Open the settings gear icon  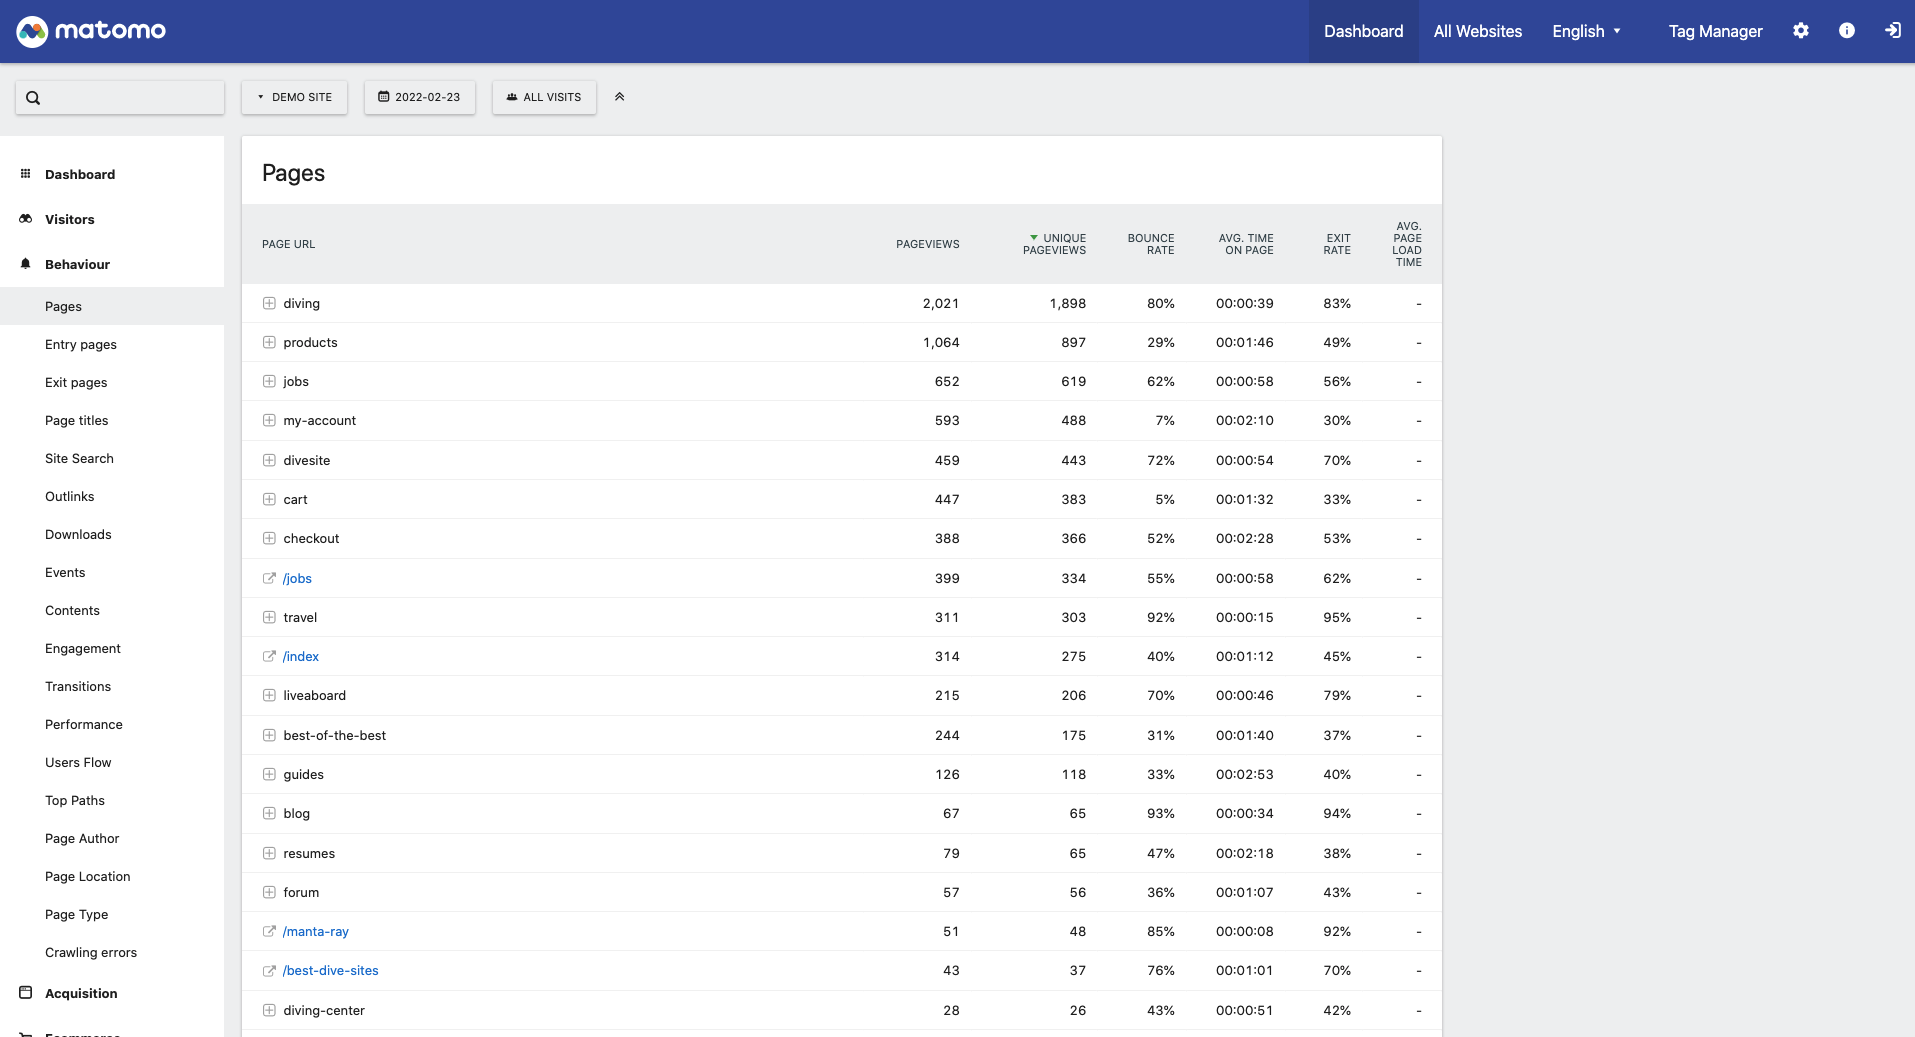pos(1800,31)
